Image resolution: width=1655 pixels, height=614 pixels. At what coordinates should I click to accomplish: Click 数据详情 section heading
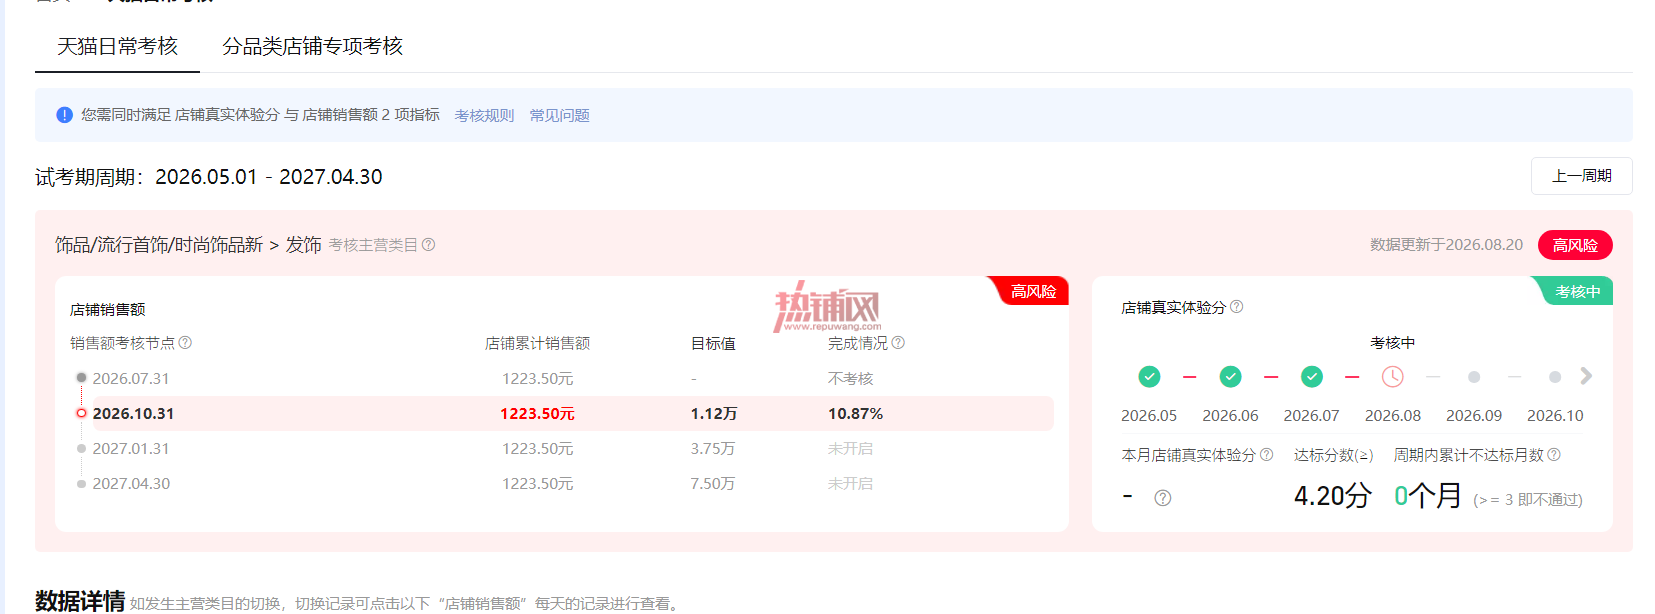click(x=80, y=601)
